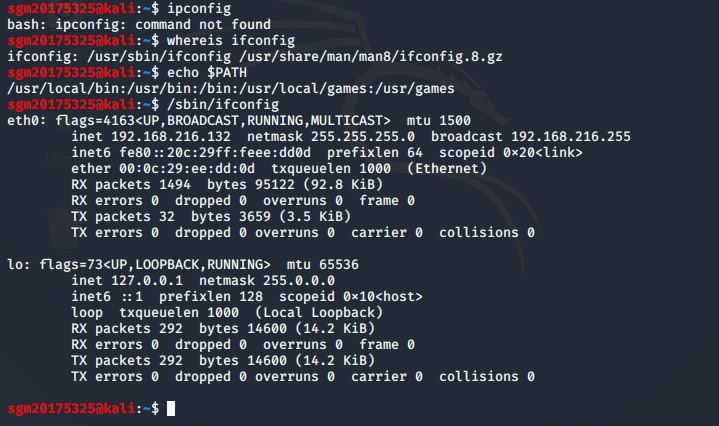This screenshot has width=719, height=426.
Task: Click the '(Local Loopback)' text
Action: [319, 313]
